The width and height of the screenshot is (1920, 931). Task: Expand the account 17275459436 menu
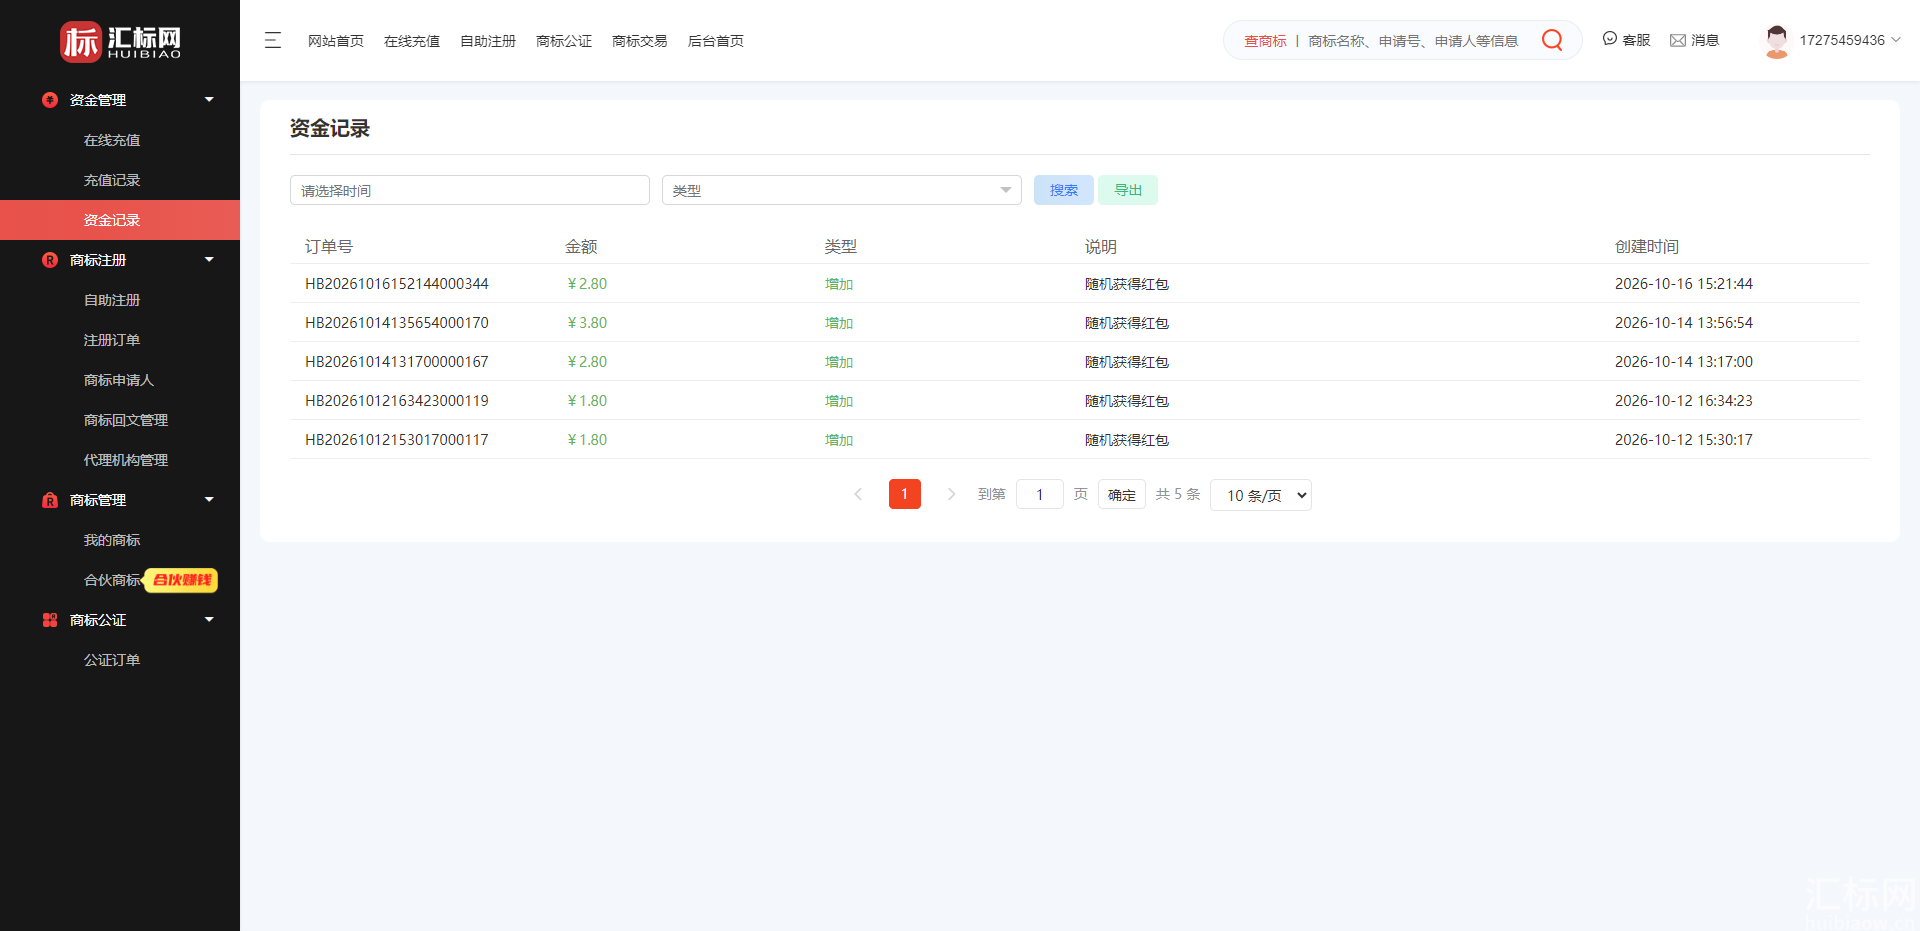coord(1850,40)
